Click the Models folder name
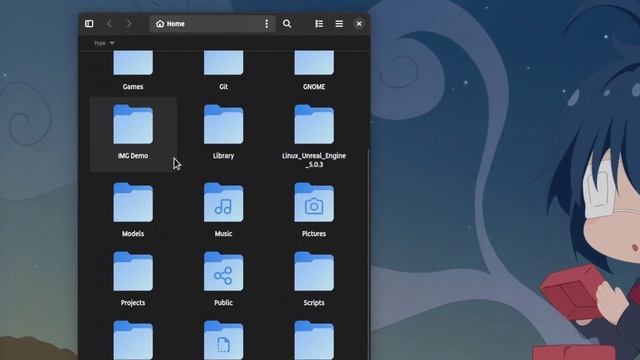 click(x=133, y=233)
